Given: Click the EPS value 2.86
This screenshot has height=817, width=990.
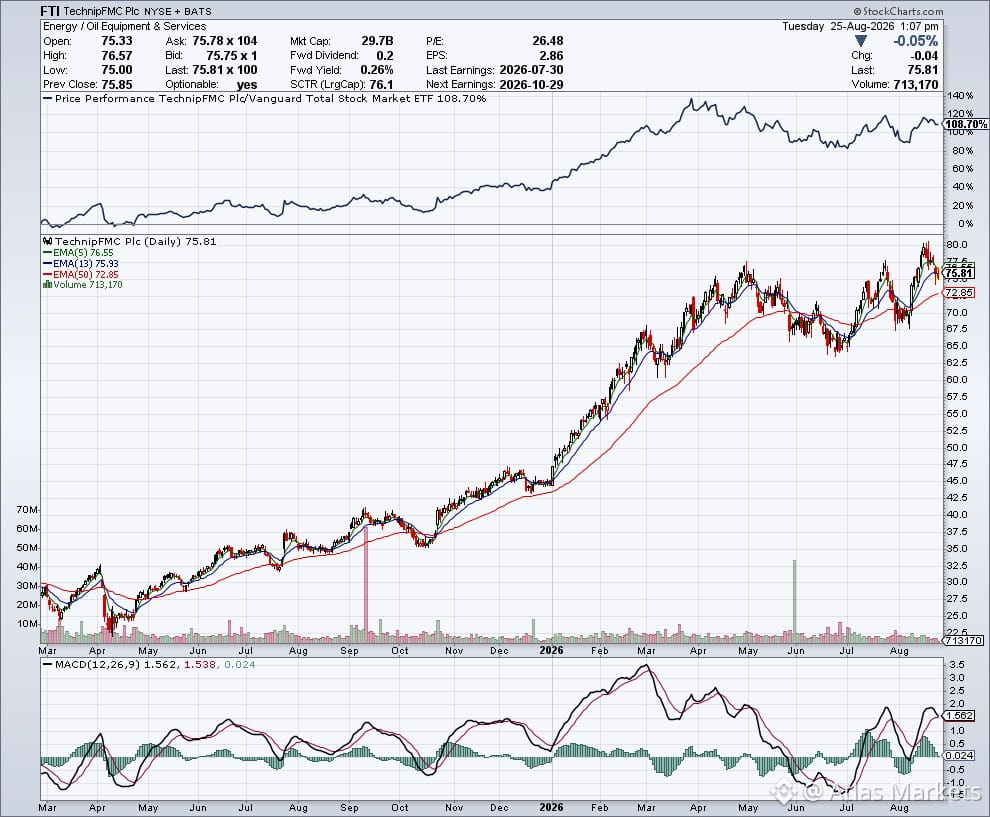Looking at the screenshot, I should [551, 56].
